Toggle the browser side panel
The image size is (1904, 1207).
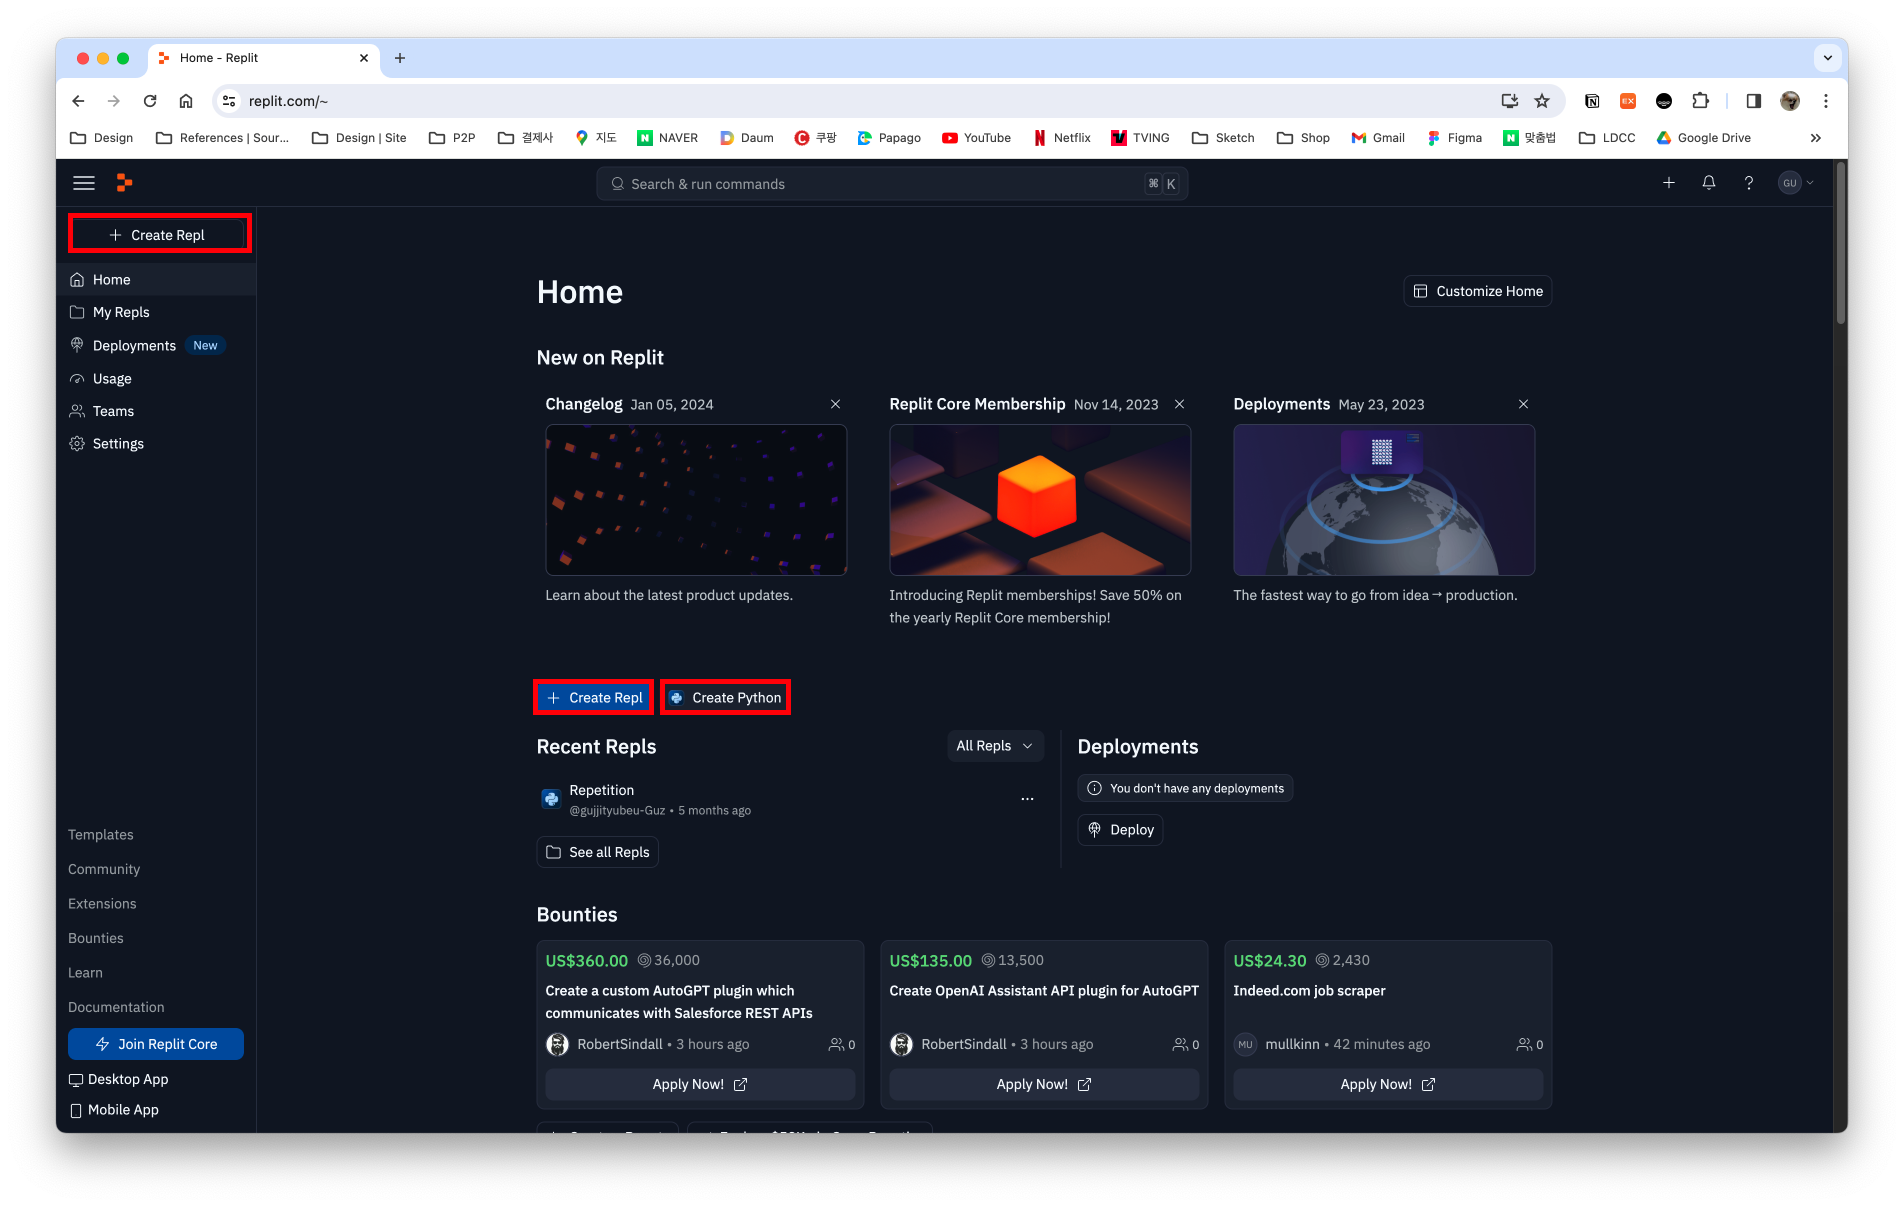[1754, 101]
